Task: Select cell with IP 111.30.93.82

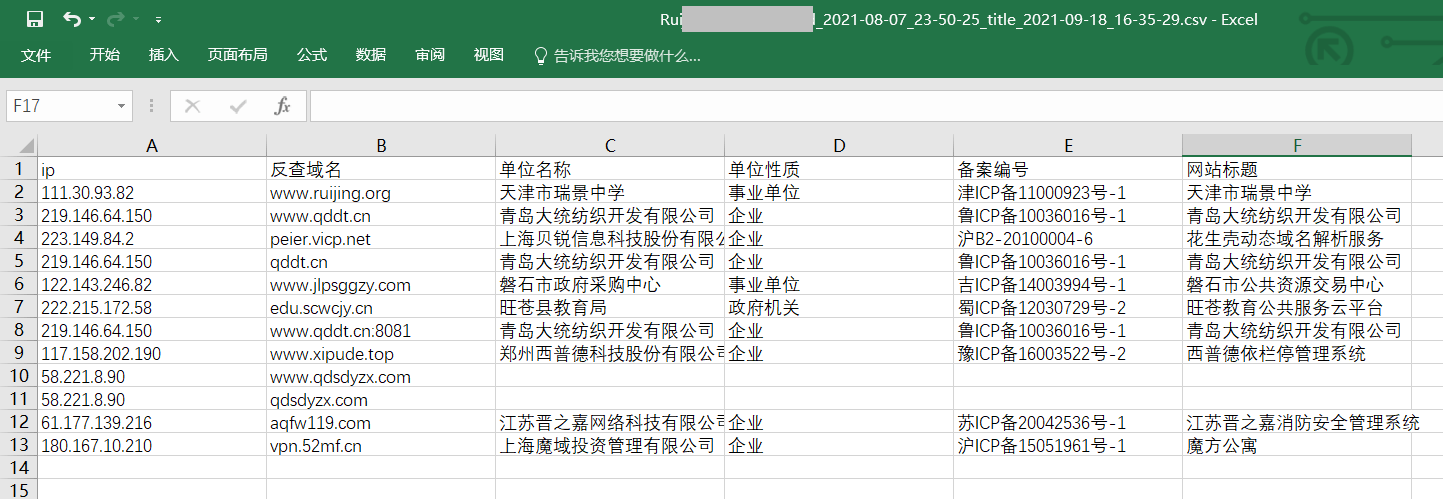Action: (152, 192)
